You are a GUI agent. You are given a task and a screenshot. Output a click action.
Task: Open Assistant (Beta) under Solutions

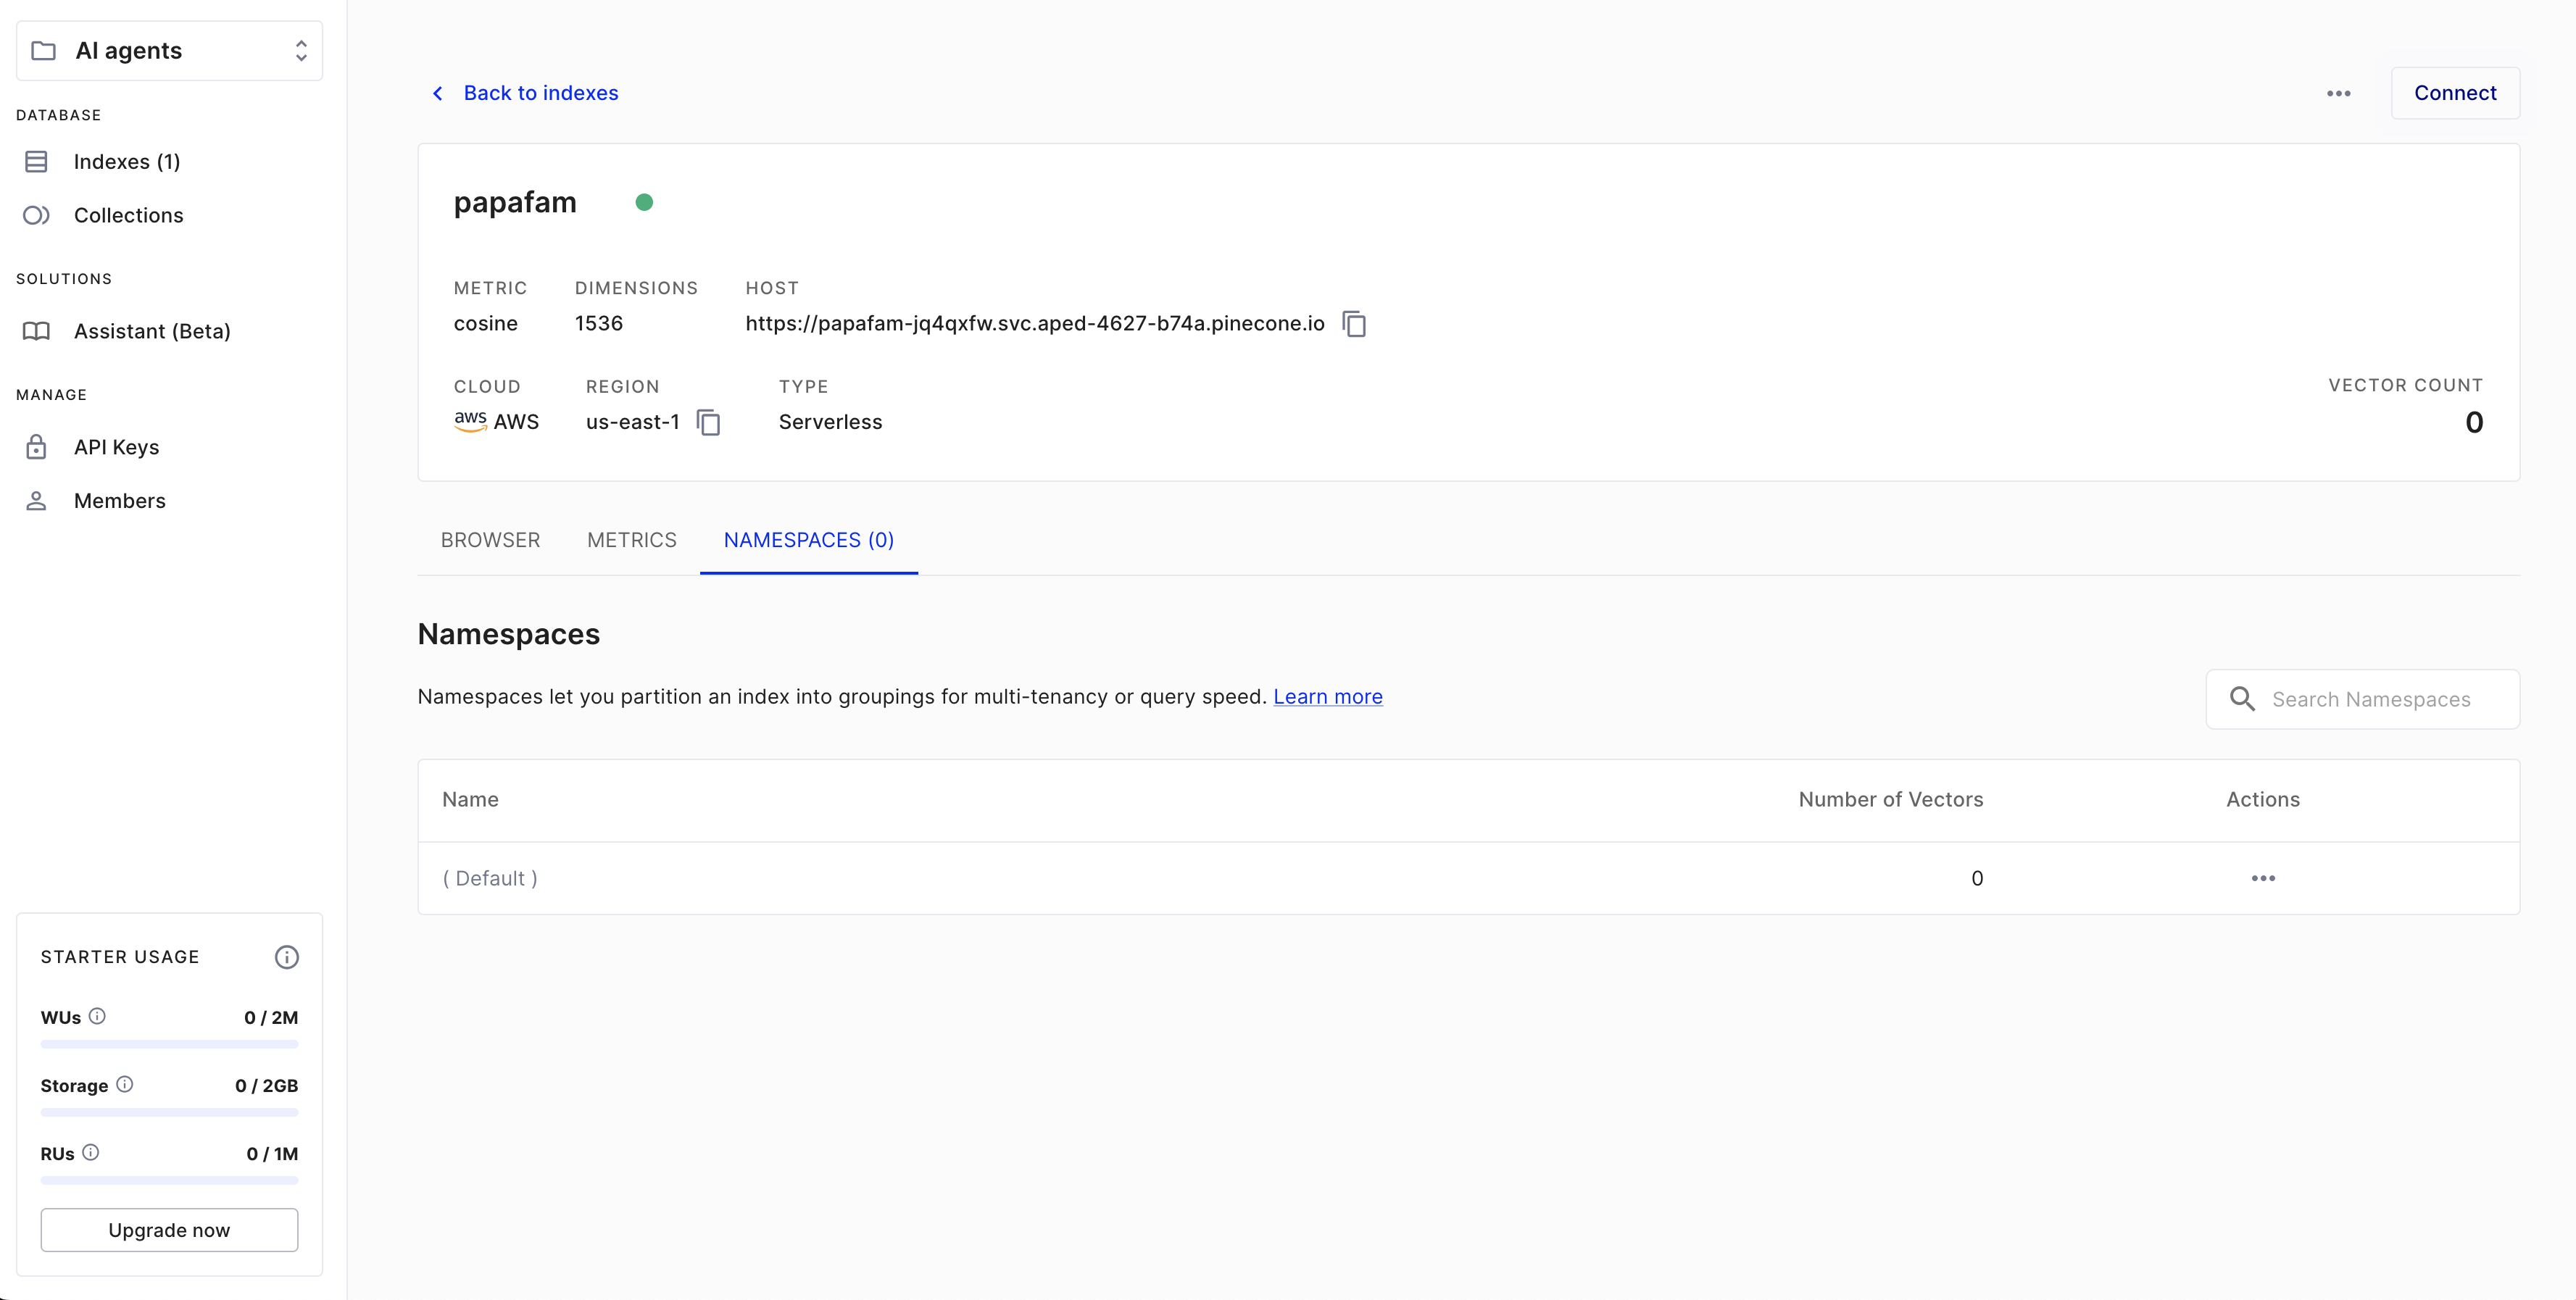[152, 331]
